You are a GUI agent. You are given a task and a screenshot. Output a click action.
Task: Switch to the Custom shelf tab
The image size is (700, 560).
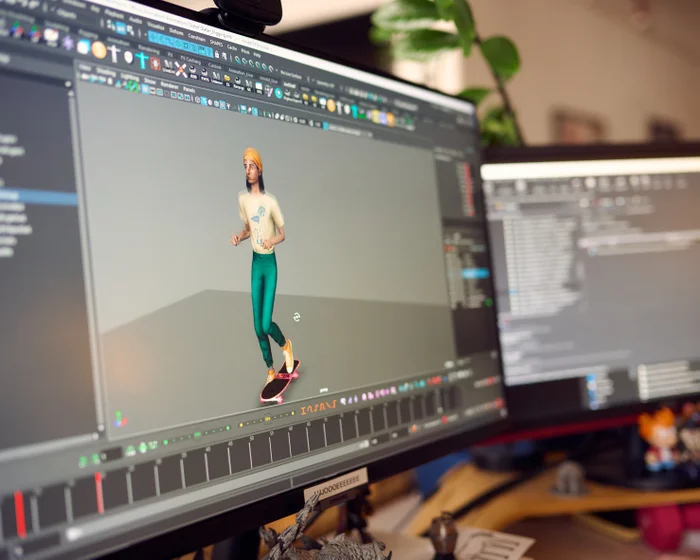coord(215,66)
